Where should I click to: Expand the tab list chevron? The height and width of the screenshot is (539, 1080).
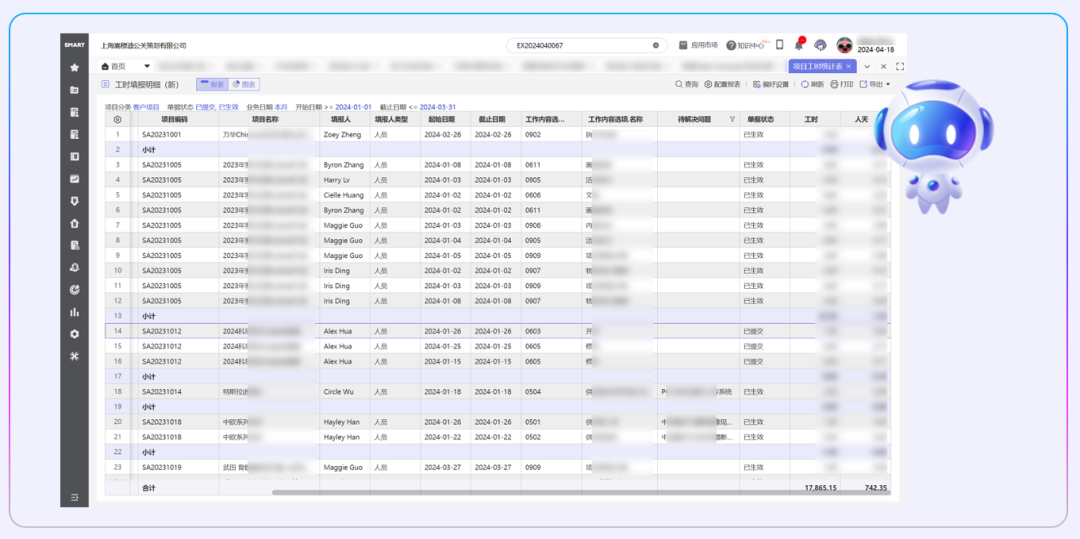point(866,66)
